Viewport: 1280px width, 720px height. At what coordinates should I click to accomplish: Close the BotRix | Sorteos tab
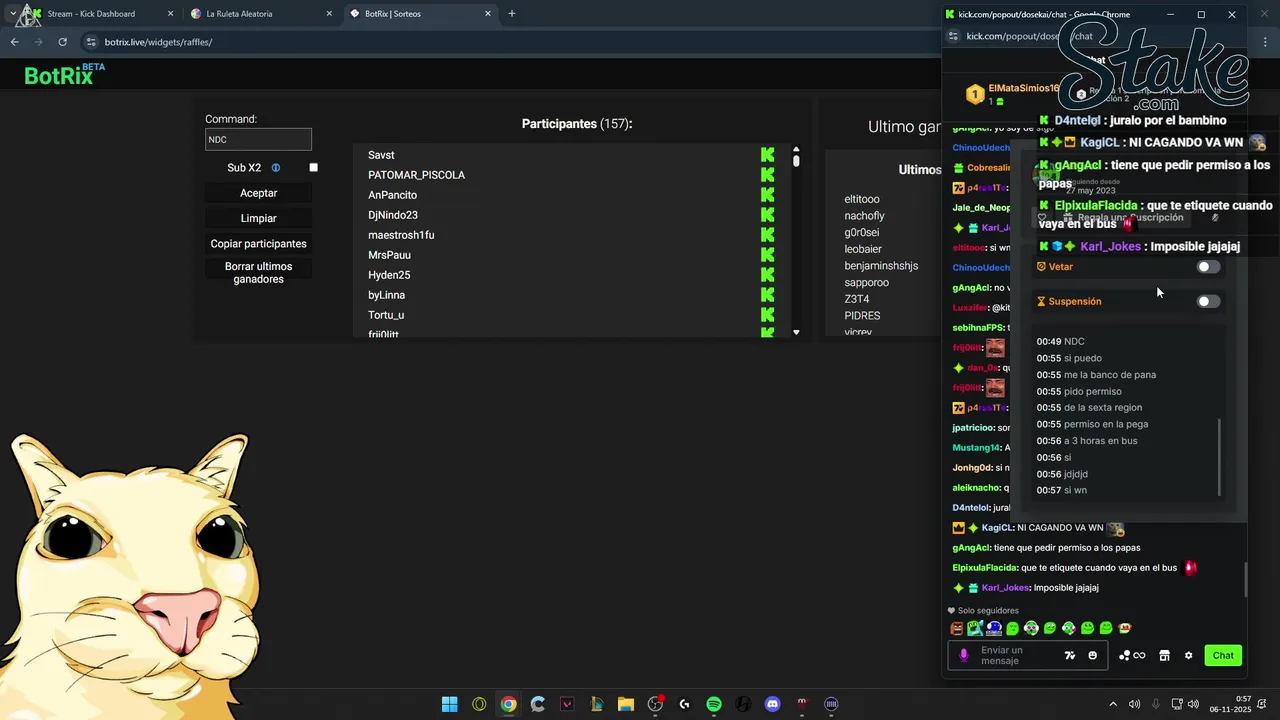click(488, 14)
